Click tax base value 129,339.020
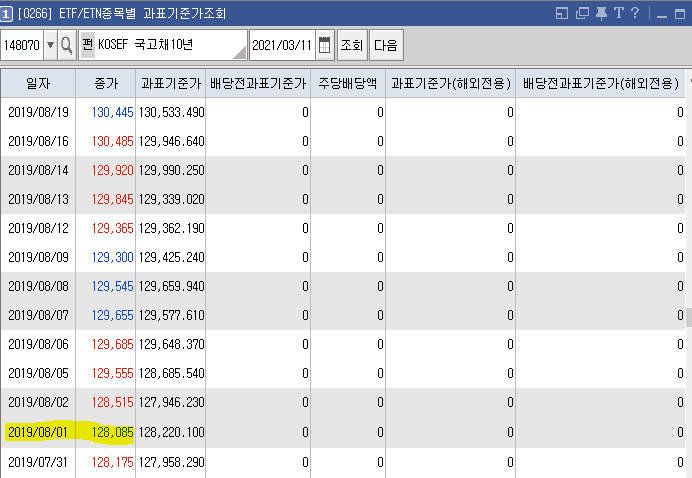The height and width of the screenshot is (478, 692). (x=171, y=199)
